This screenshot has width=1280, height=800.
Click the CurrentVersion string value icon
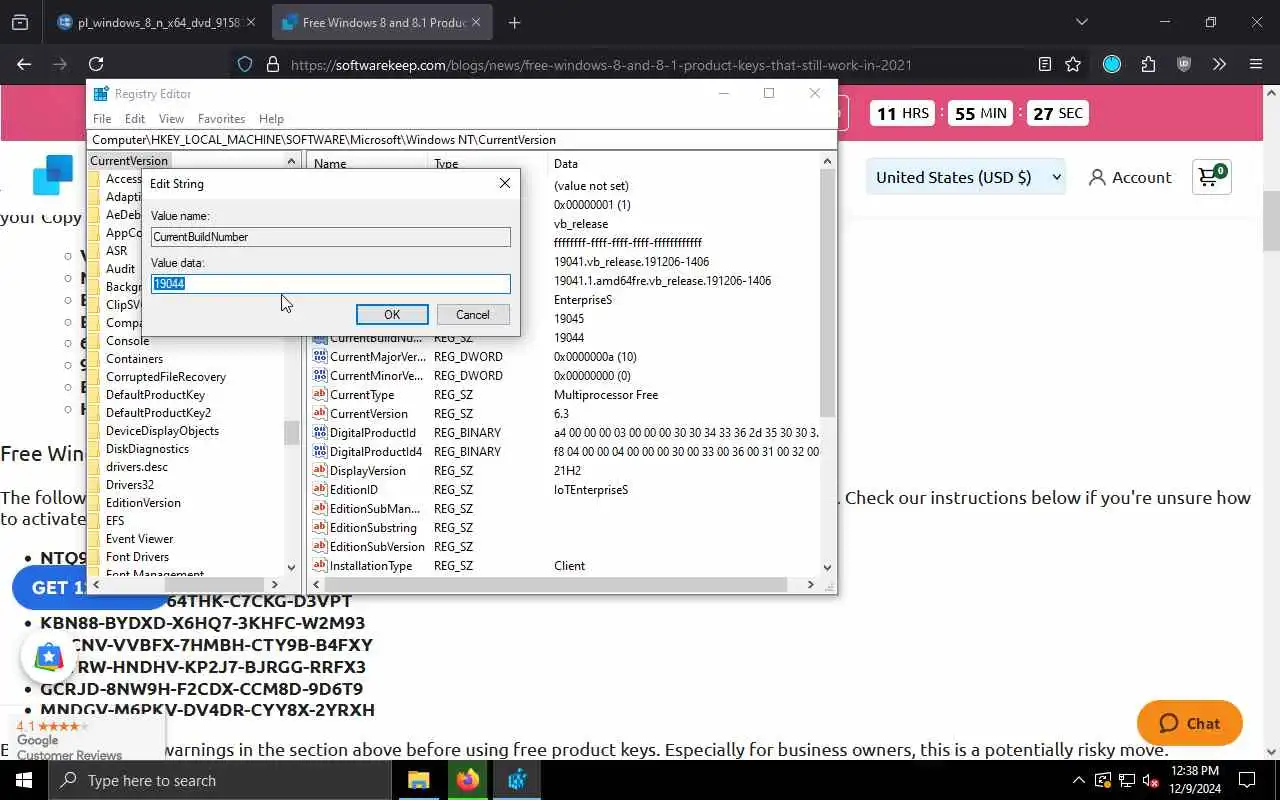click(320, 414)
